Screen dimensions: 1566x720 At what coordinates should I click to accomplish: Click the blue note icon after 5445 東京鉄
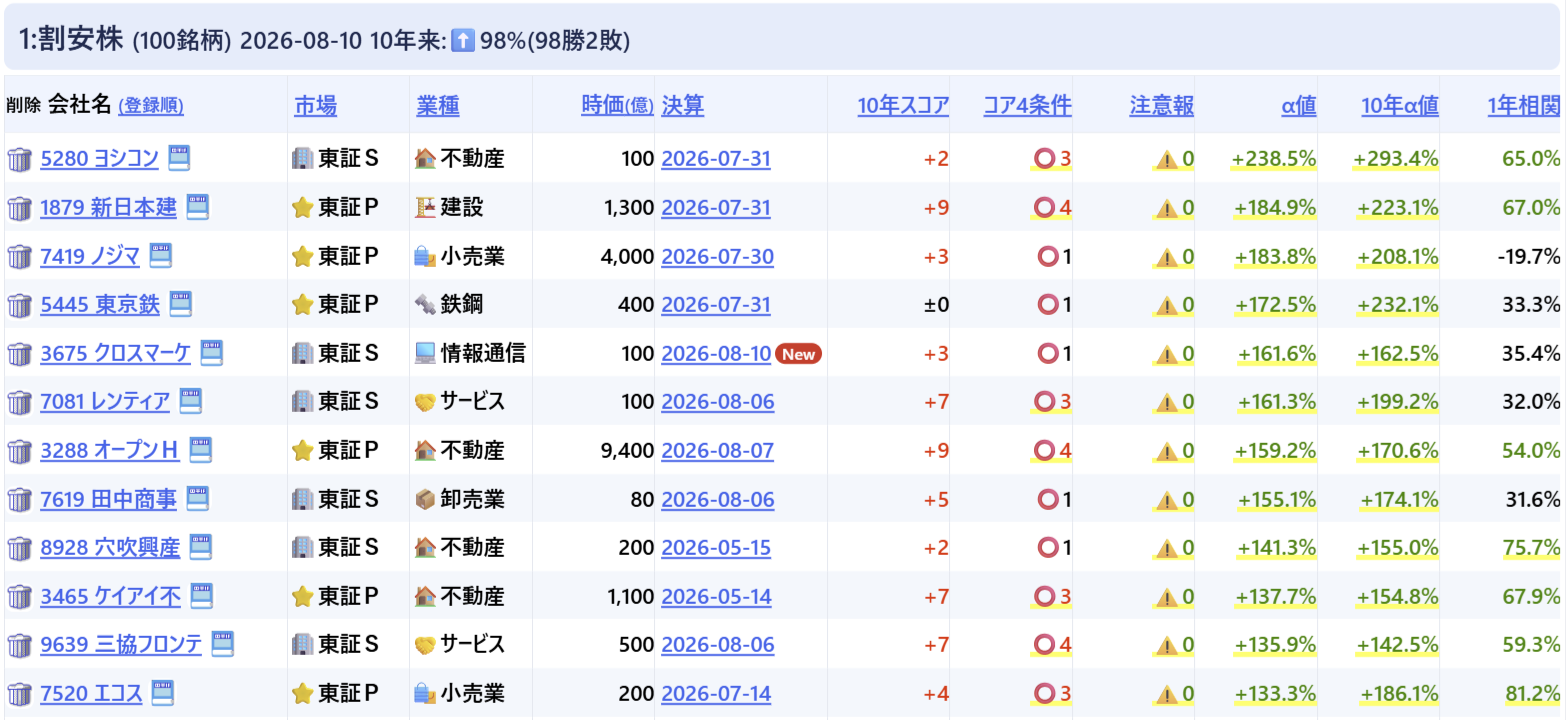point(180,303)
